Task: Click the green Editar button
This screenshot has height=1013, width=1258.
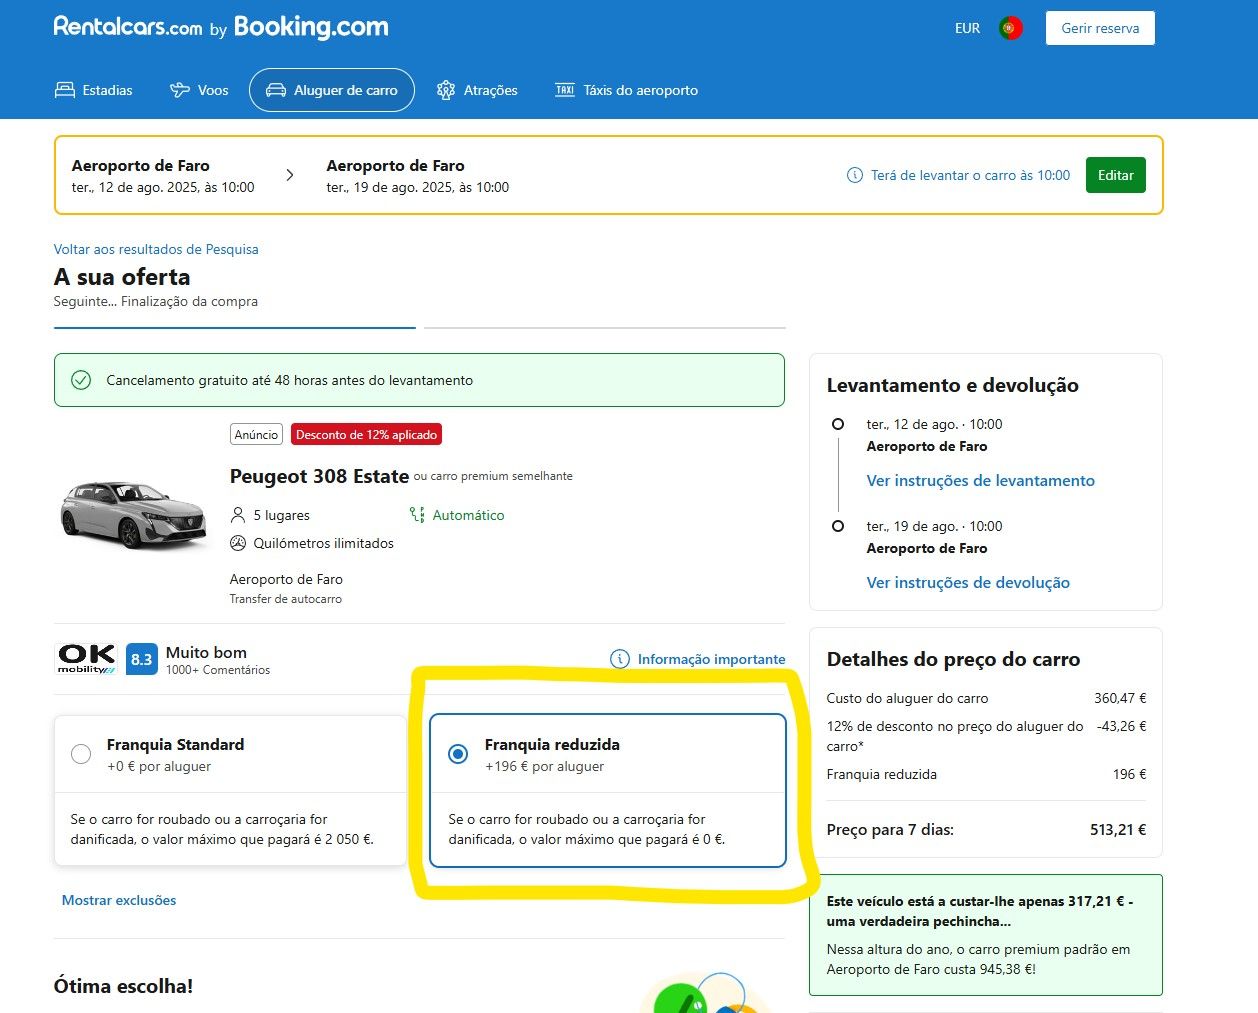Action: tap(1116, 175)
